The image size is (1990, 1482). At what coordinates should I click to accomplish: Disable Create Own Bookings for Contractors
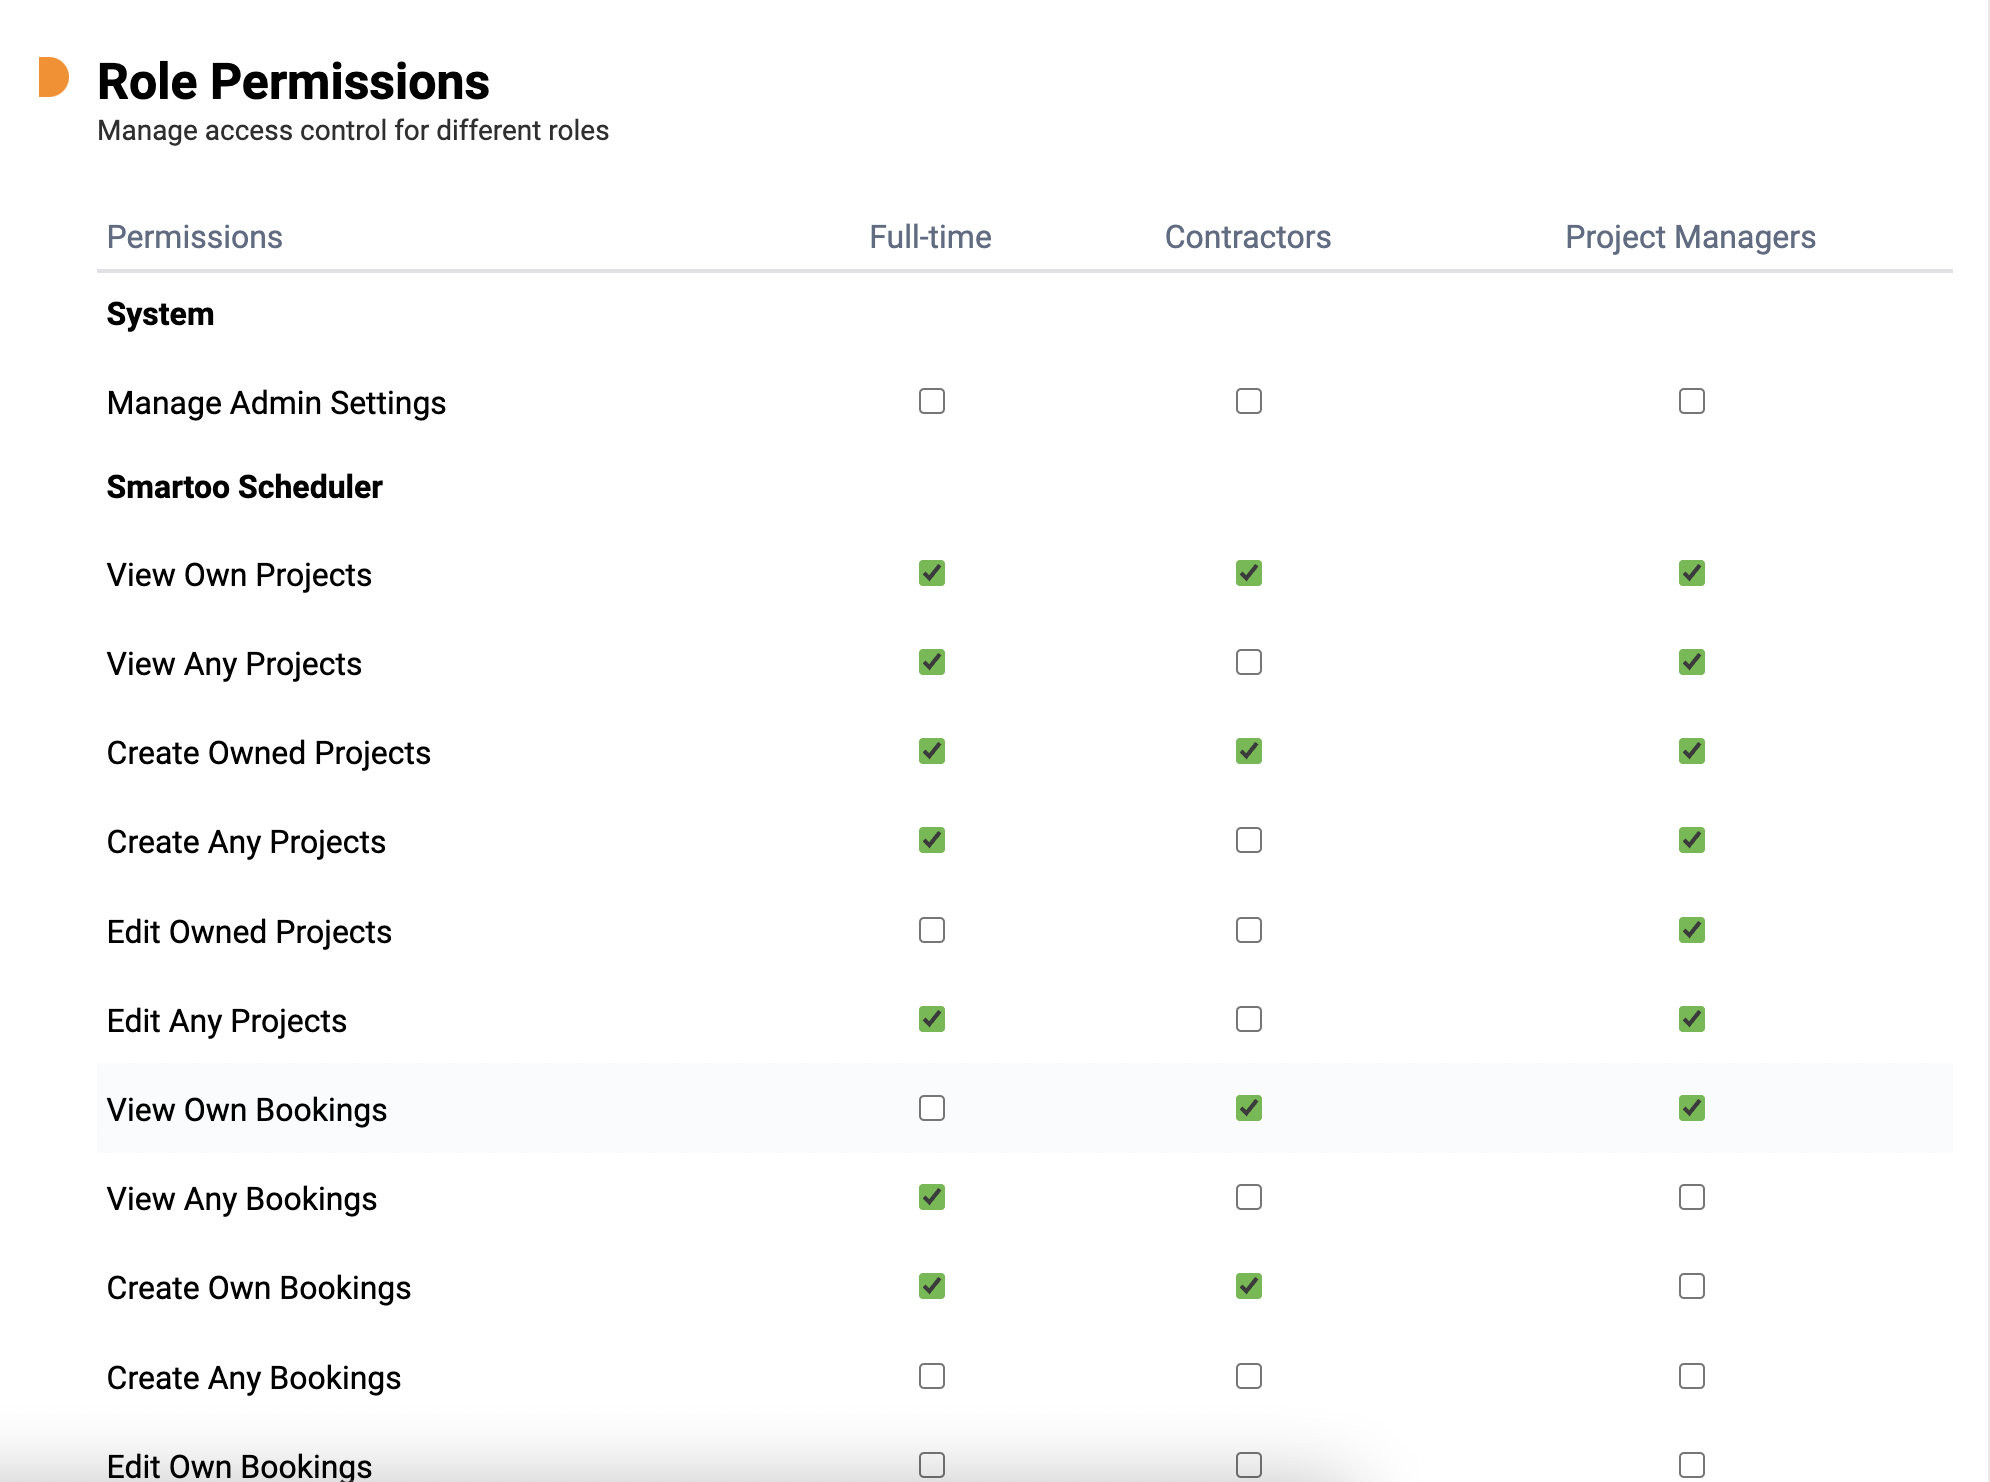click(1247, 1286)
